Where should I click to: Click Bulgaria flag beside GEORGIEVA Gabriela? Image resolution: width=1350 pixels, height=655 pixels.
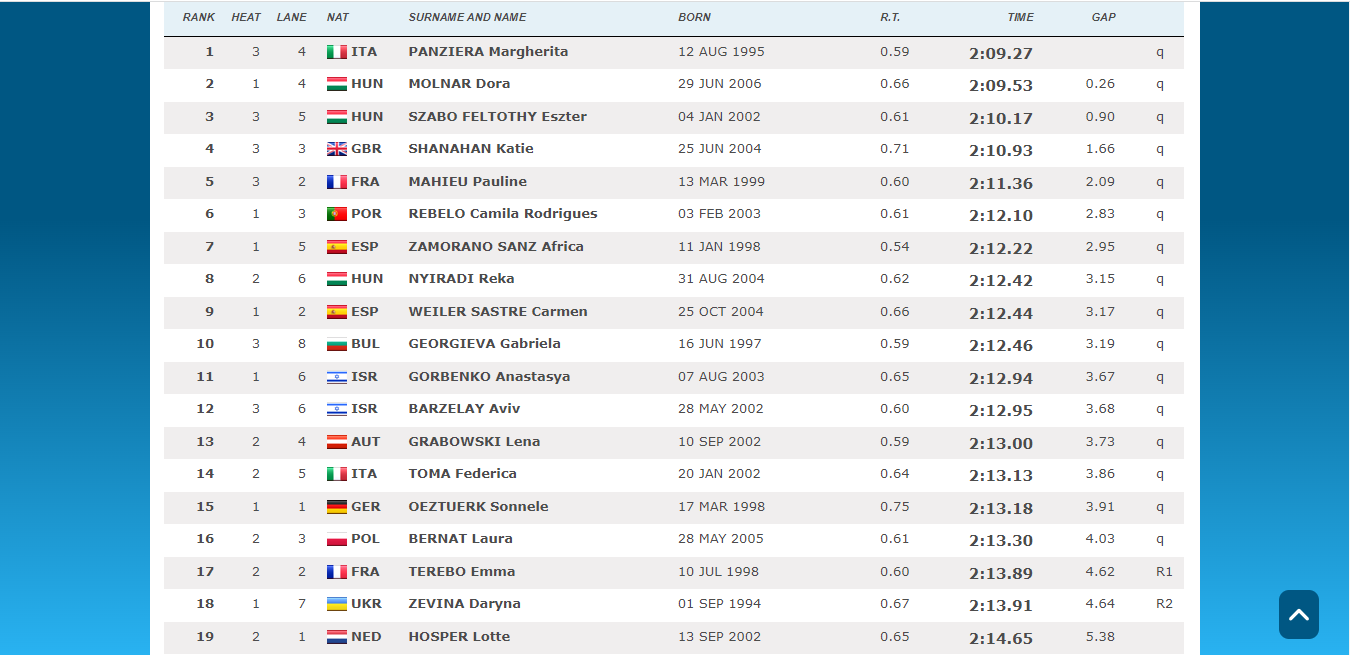[x=337, y=344]
